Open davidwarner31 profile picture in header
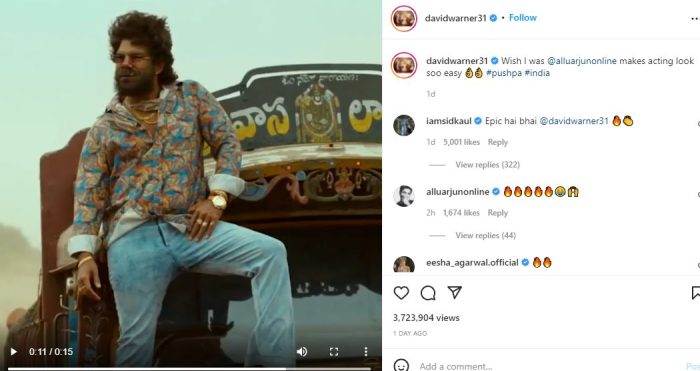This screenshot has width=700, height=371. [x=404, y=18]
